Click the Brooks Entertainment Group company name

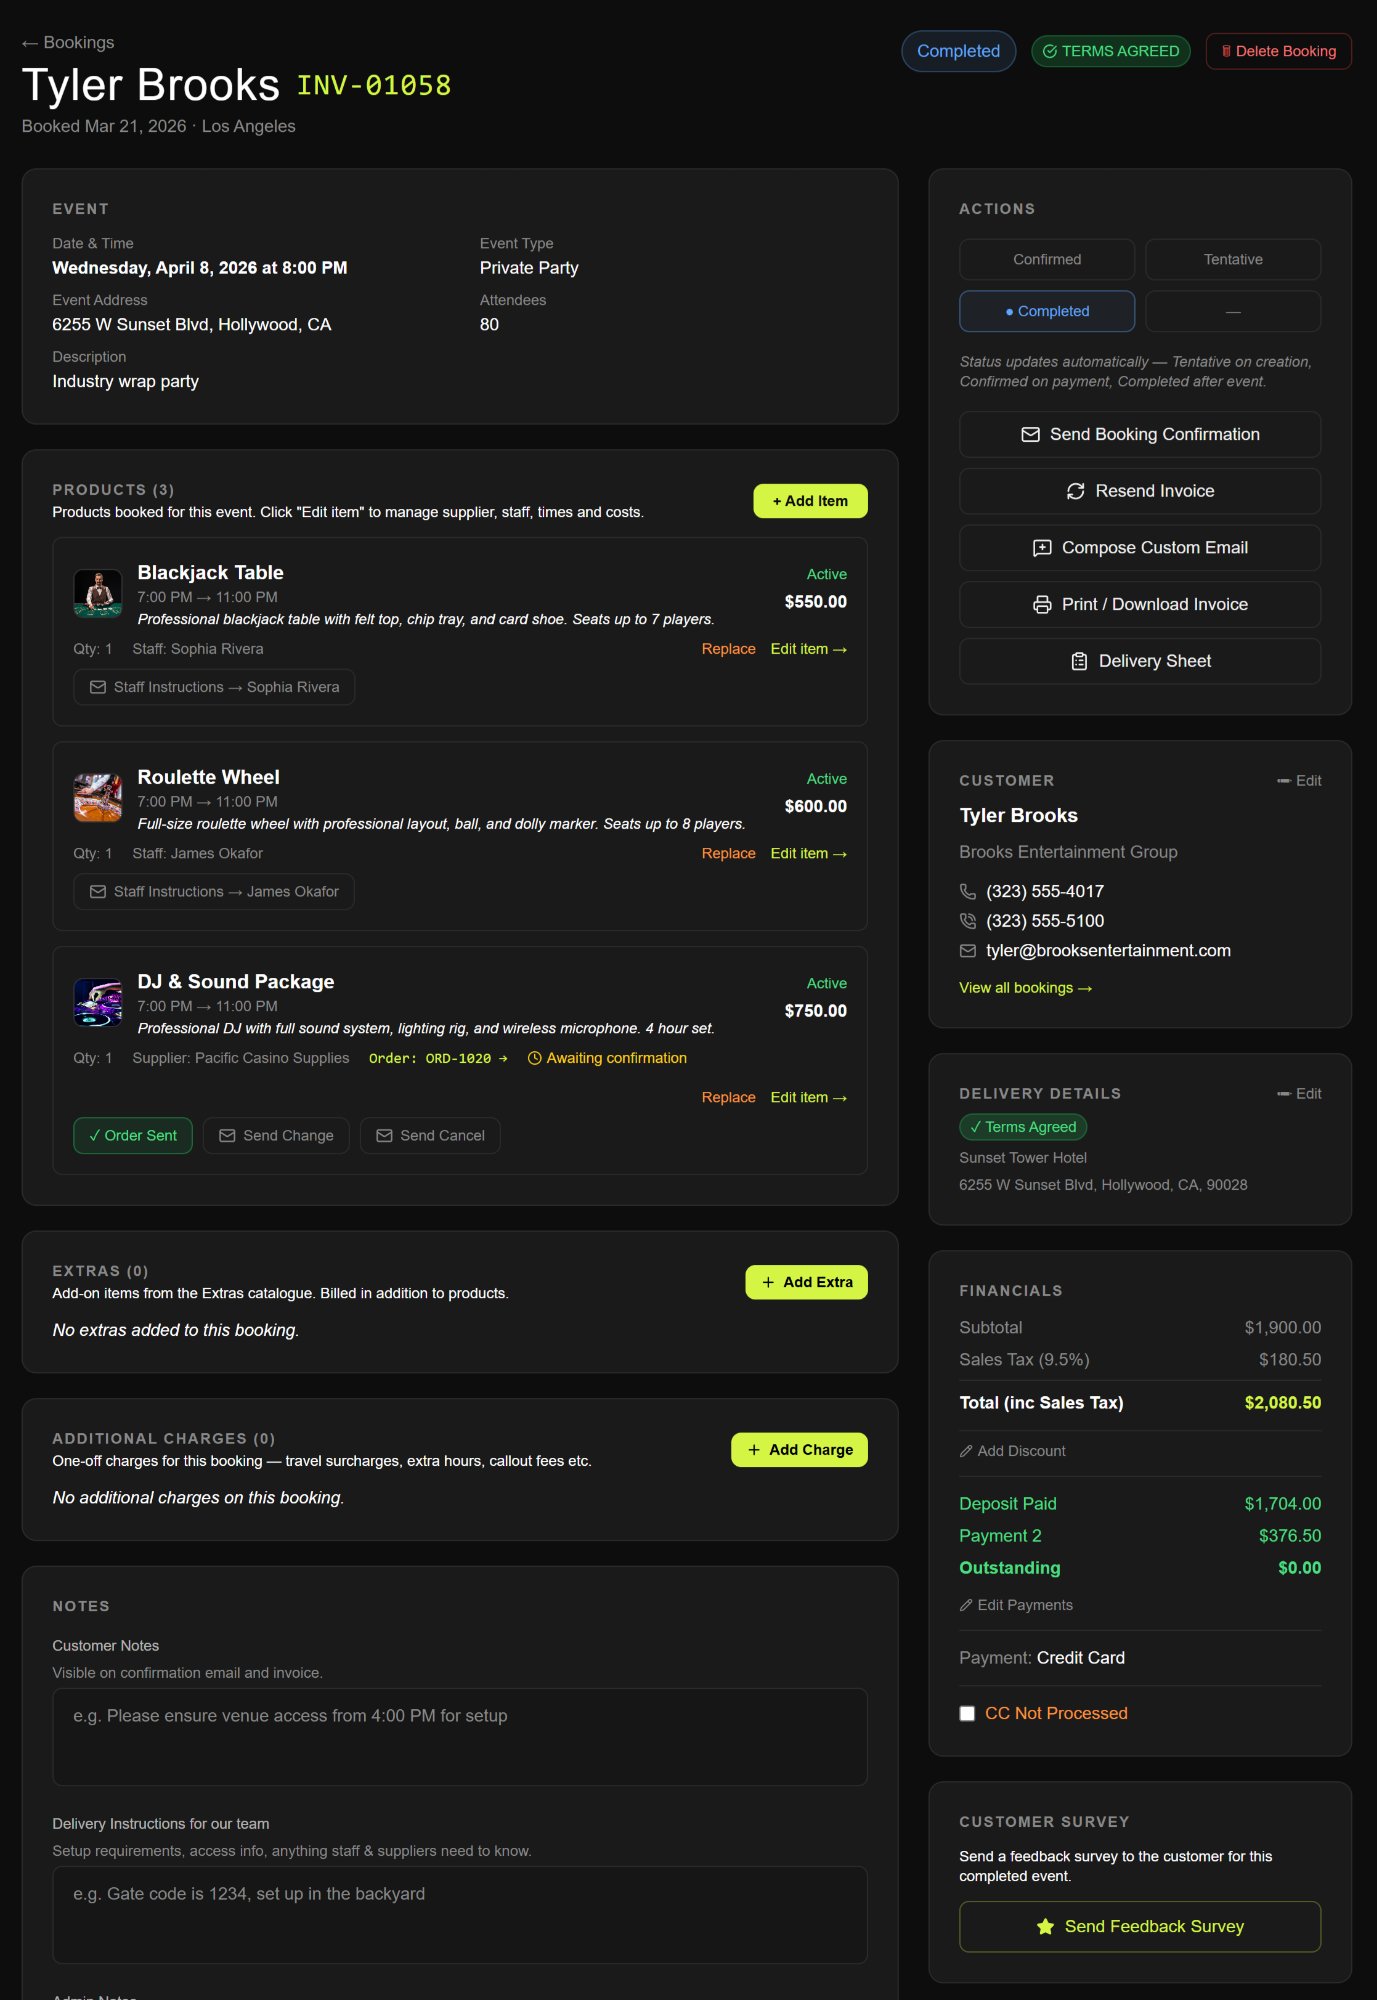1068,852
